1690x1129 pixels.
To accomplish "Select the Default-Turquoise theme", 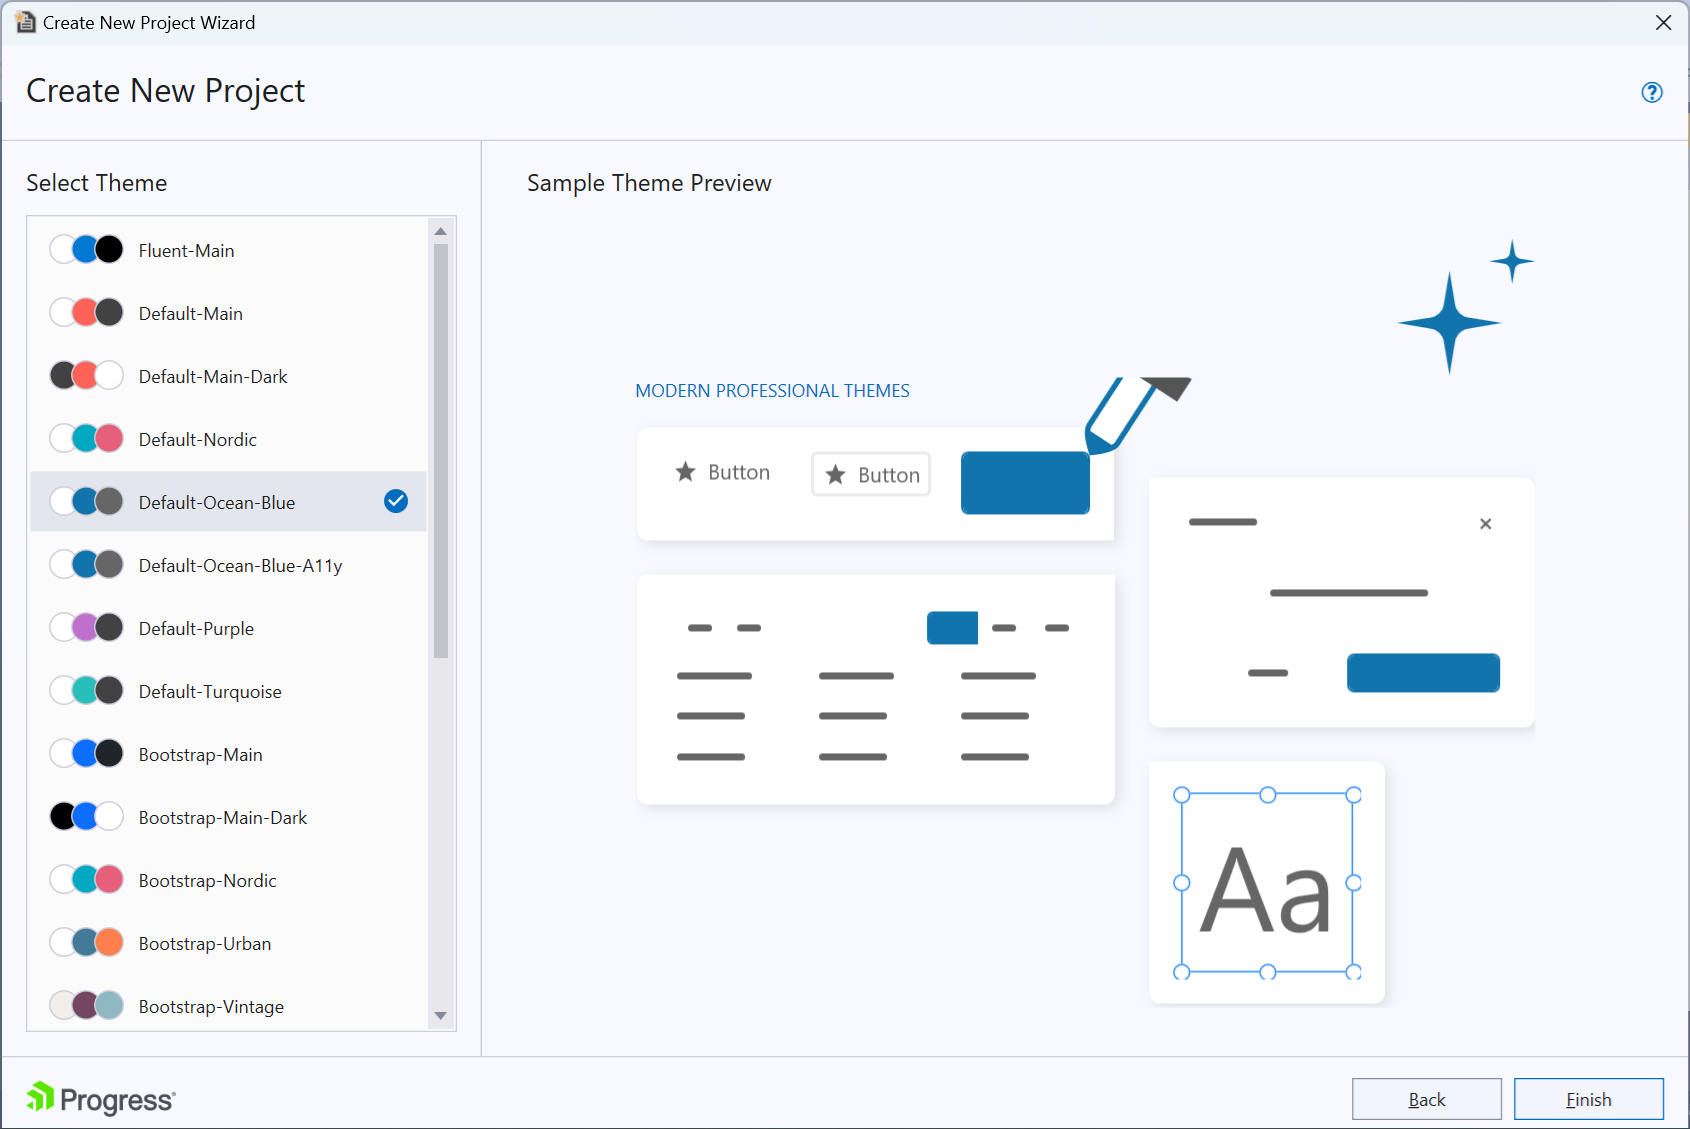I will (210, 690).
